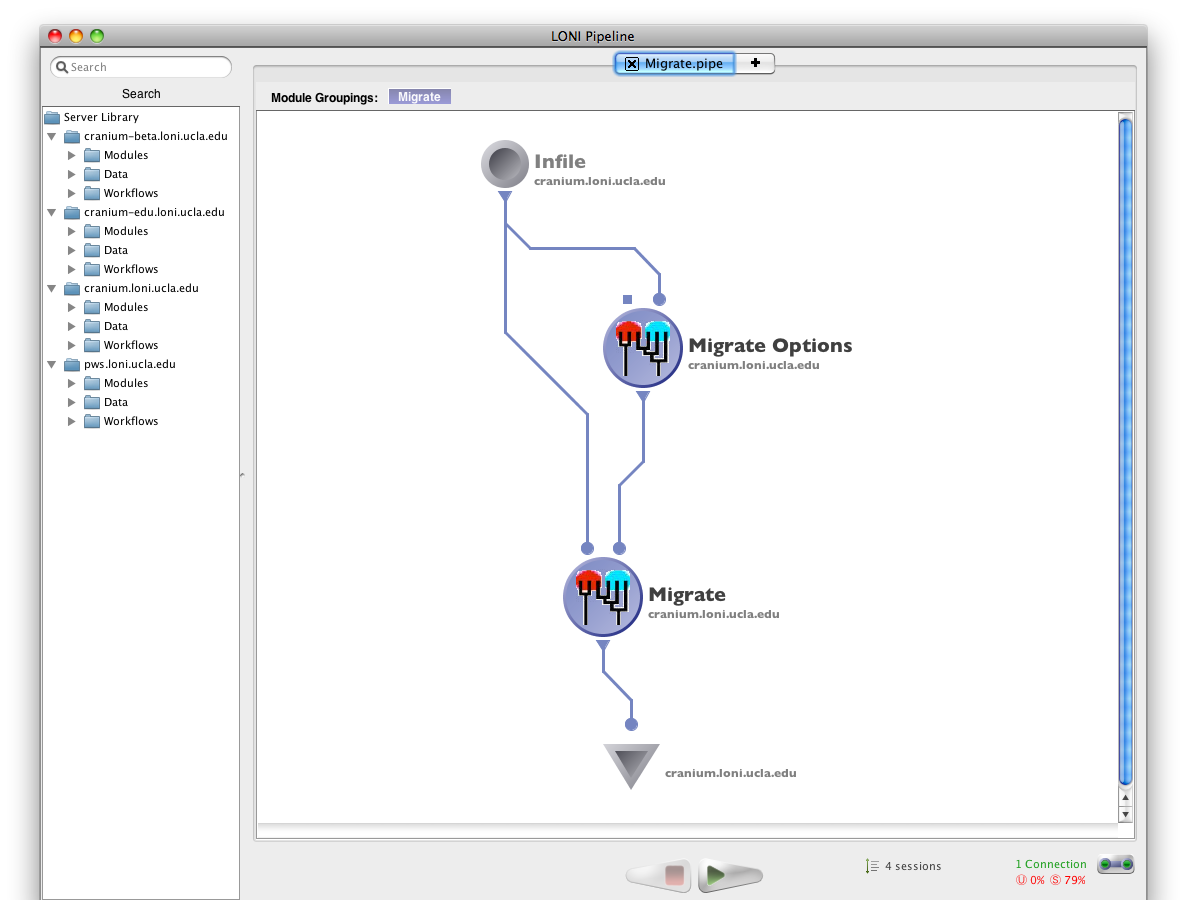Stop the workflow with the stop button
This screenshot has height=900, width=1187.
659,876
